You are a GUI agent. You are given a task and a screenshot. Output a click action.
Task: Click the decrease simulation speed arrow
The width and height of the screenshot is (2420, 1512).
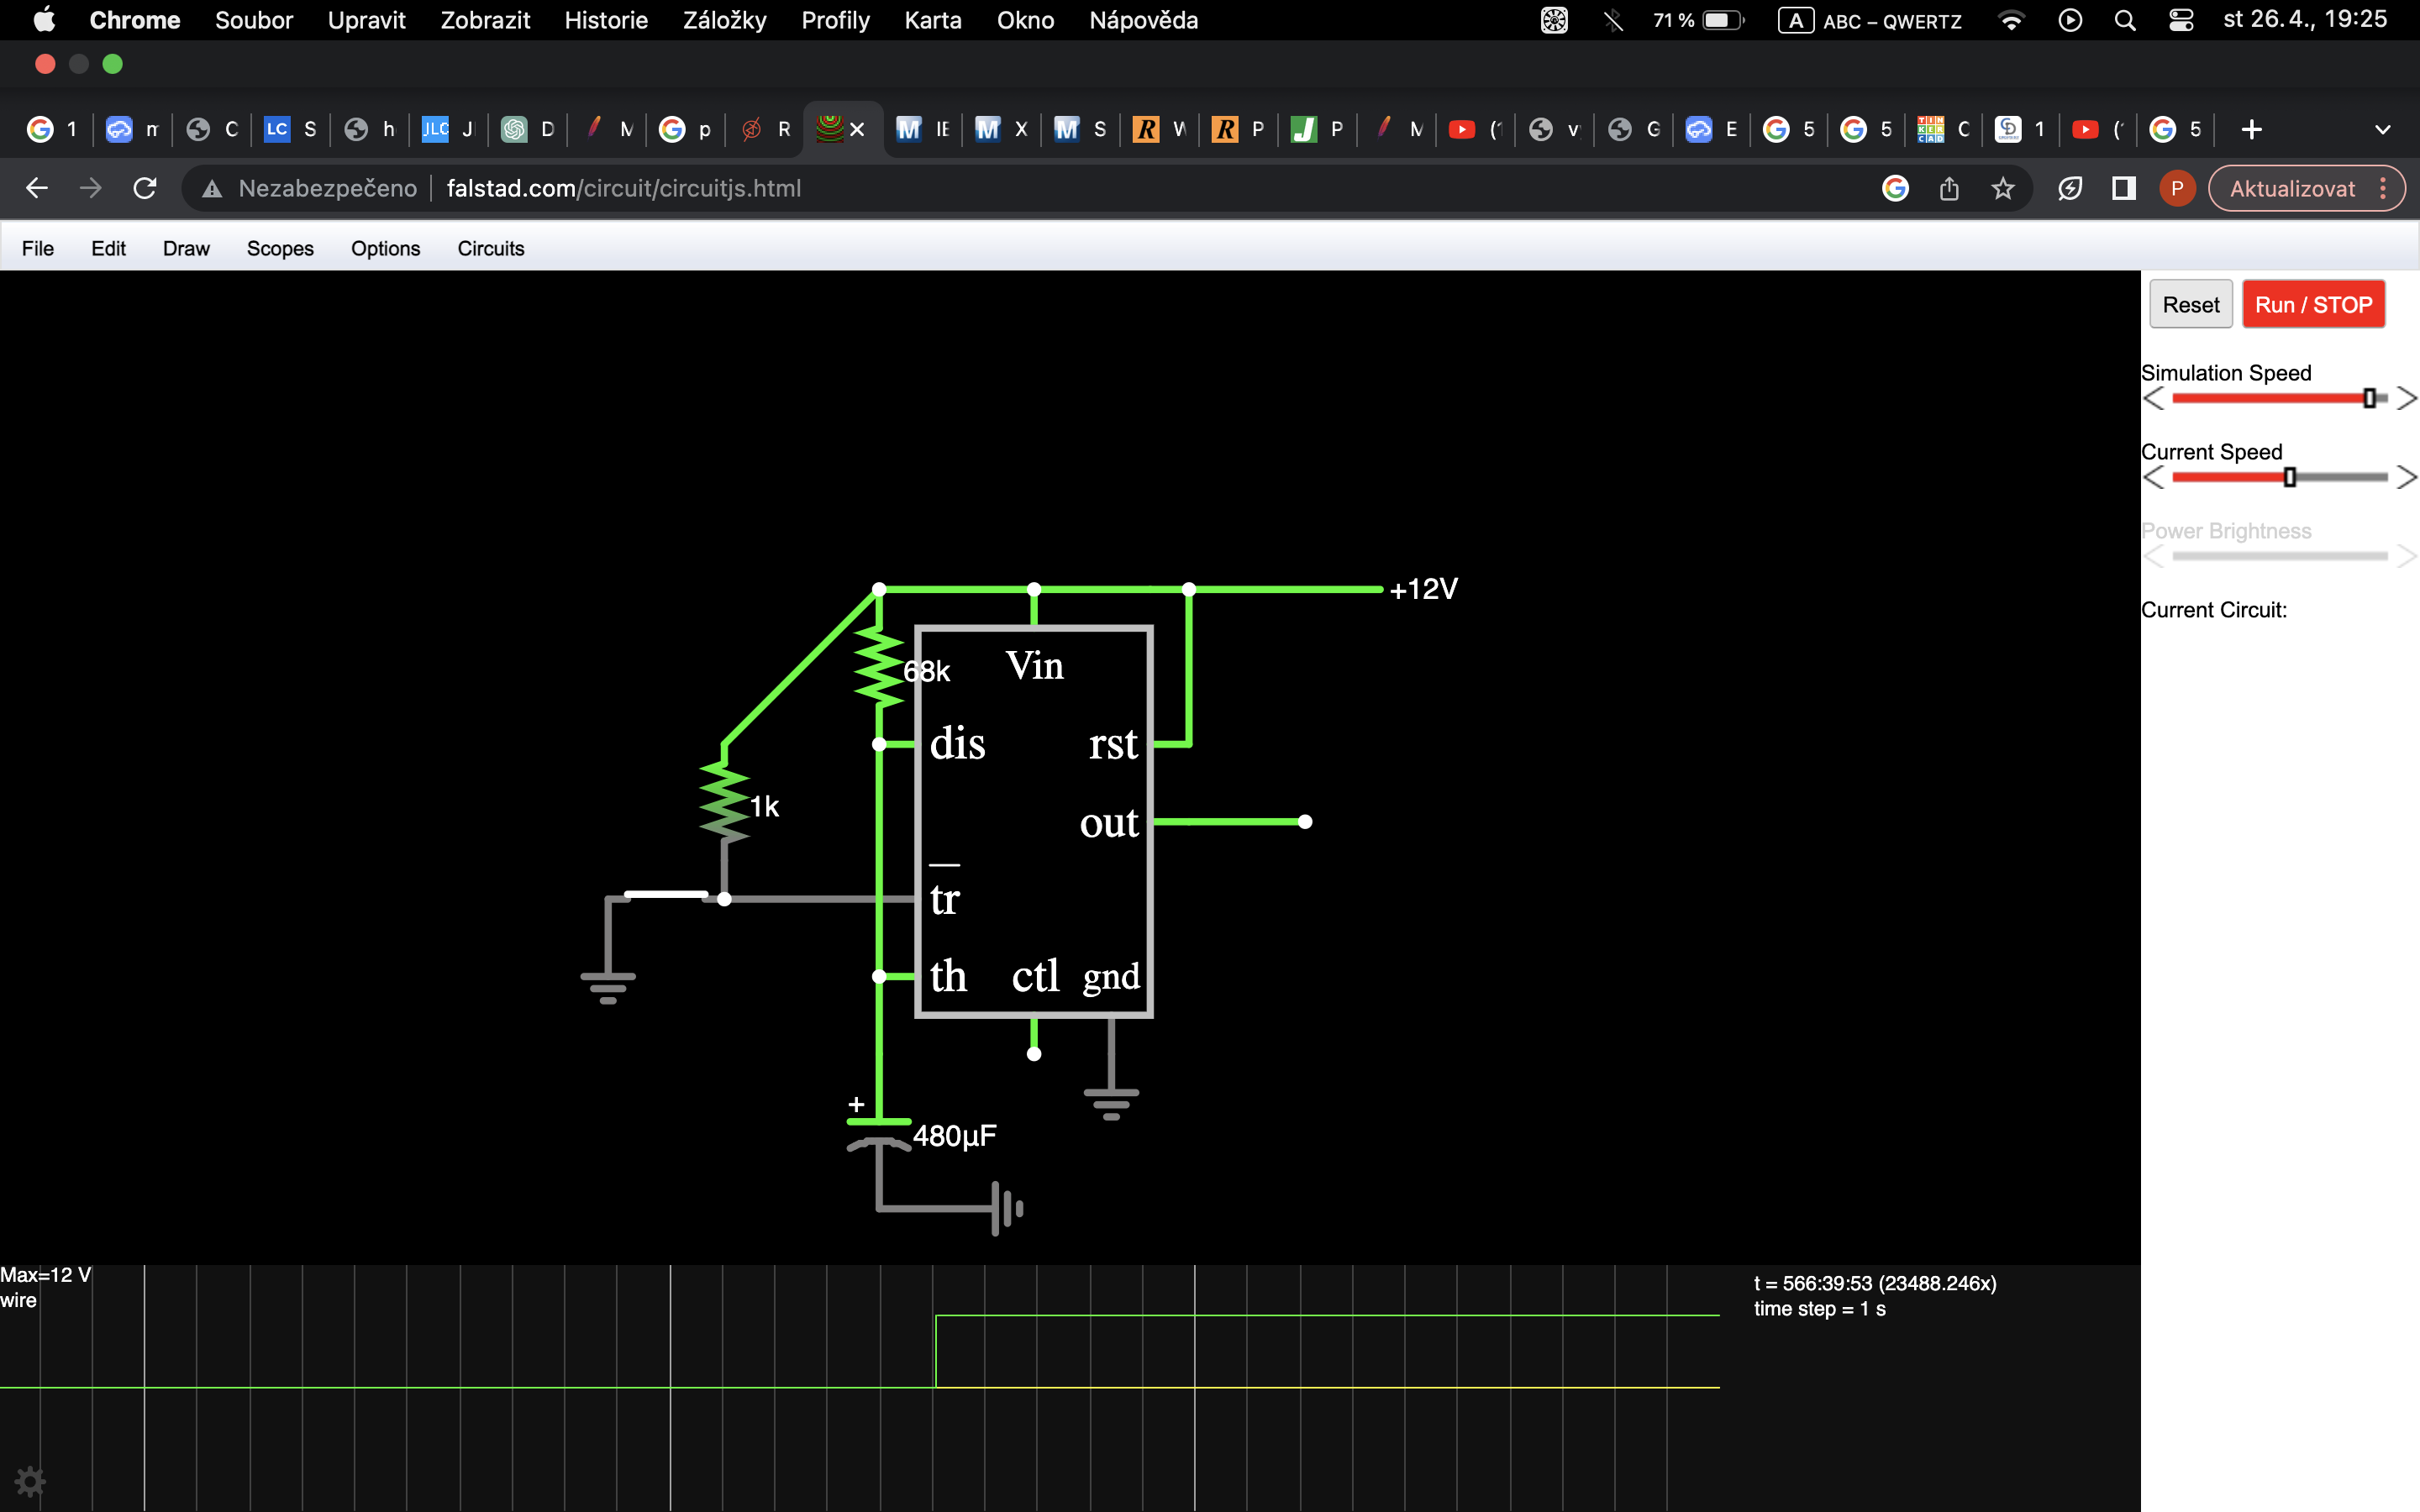point(2152,397)
